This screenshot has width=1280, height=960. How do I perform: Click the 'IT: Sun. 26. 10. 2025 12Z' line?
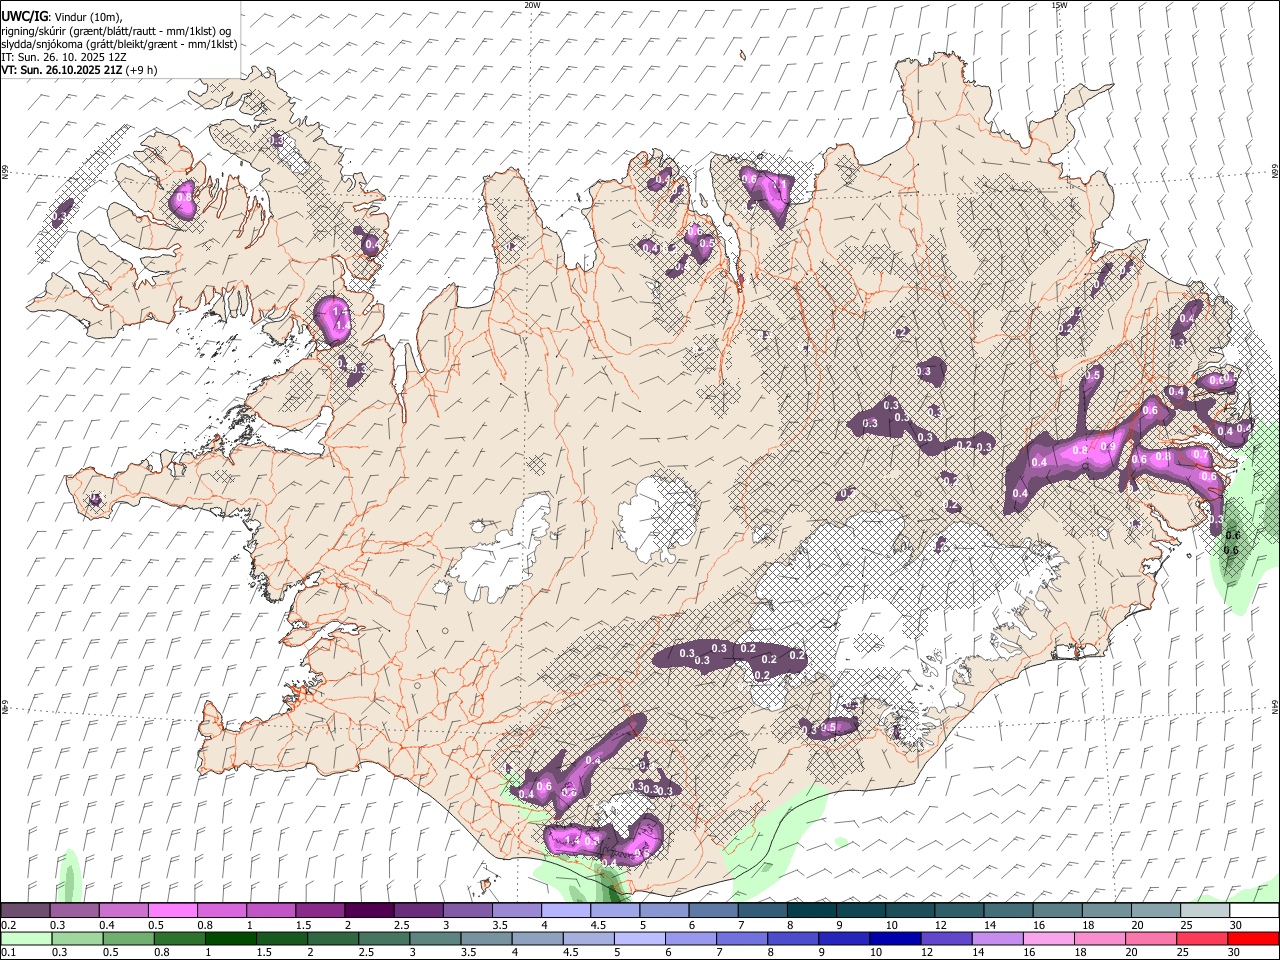[x=64, y=57]
